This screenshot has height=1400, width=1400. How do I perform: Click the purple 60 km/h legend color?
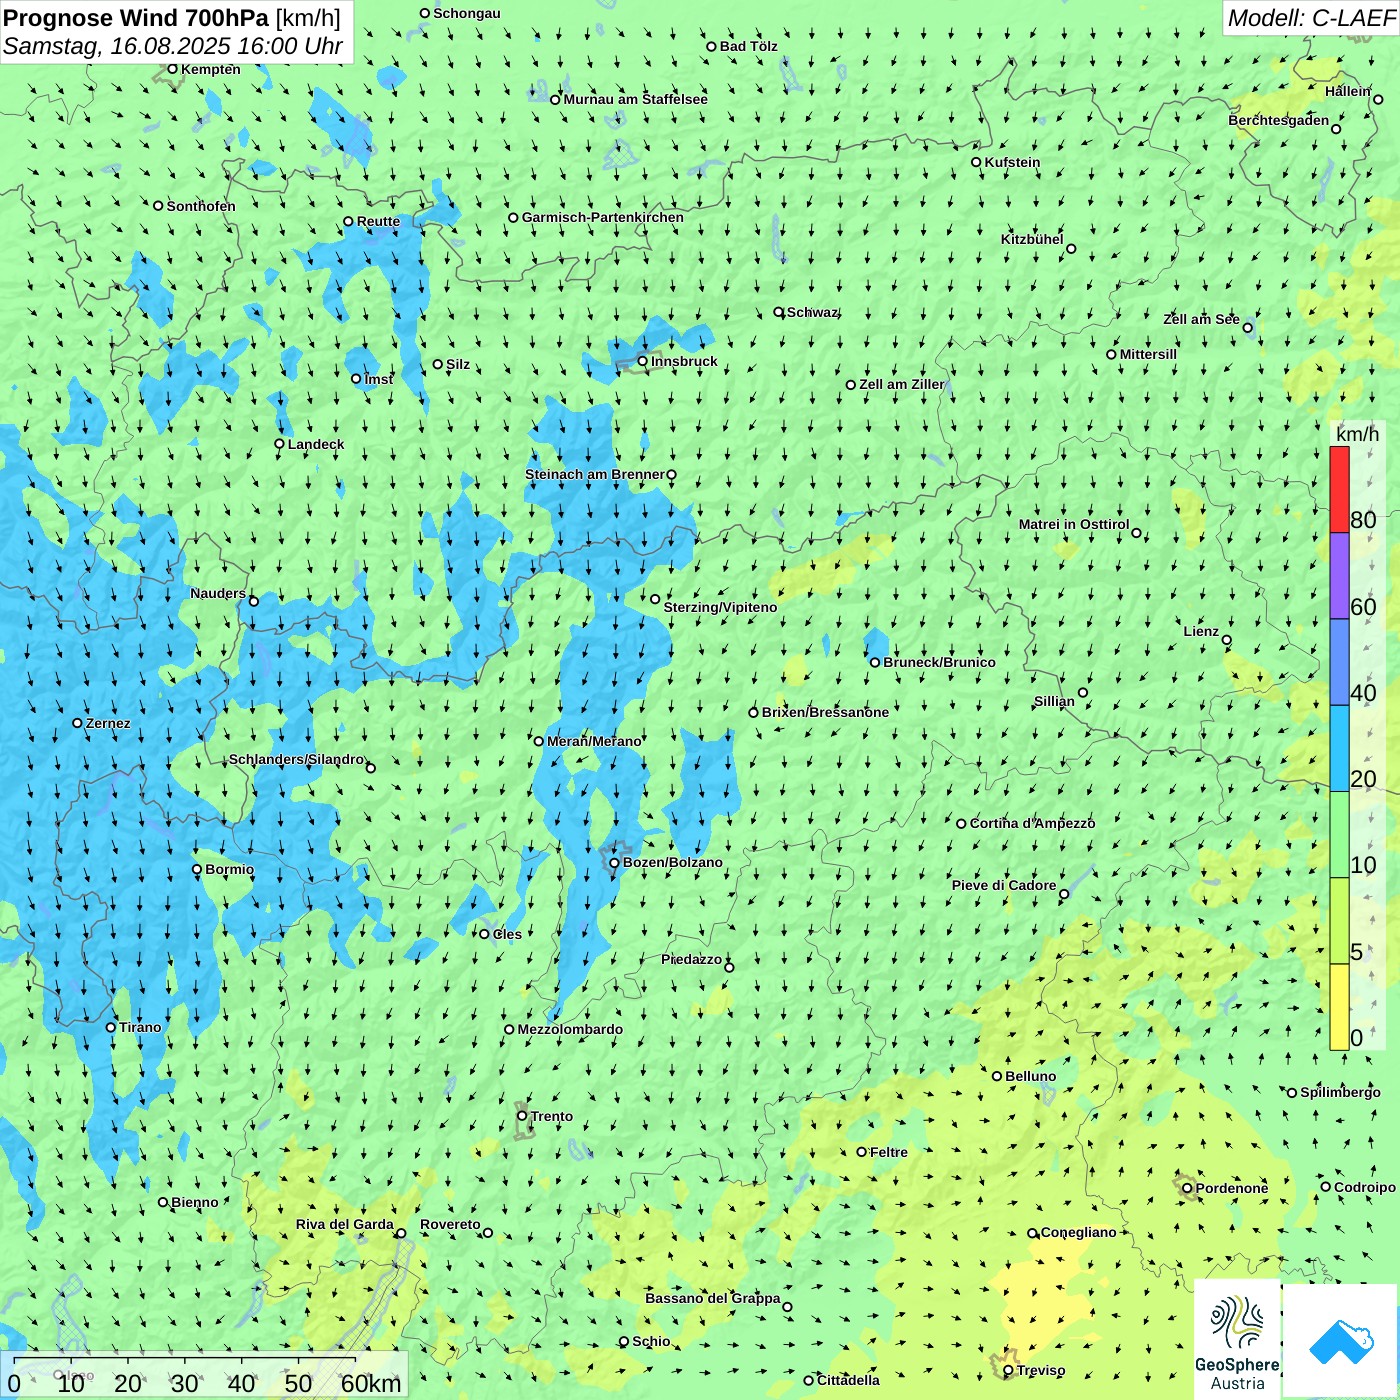coord(1339,576)
